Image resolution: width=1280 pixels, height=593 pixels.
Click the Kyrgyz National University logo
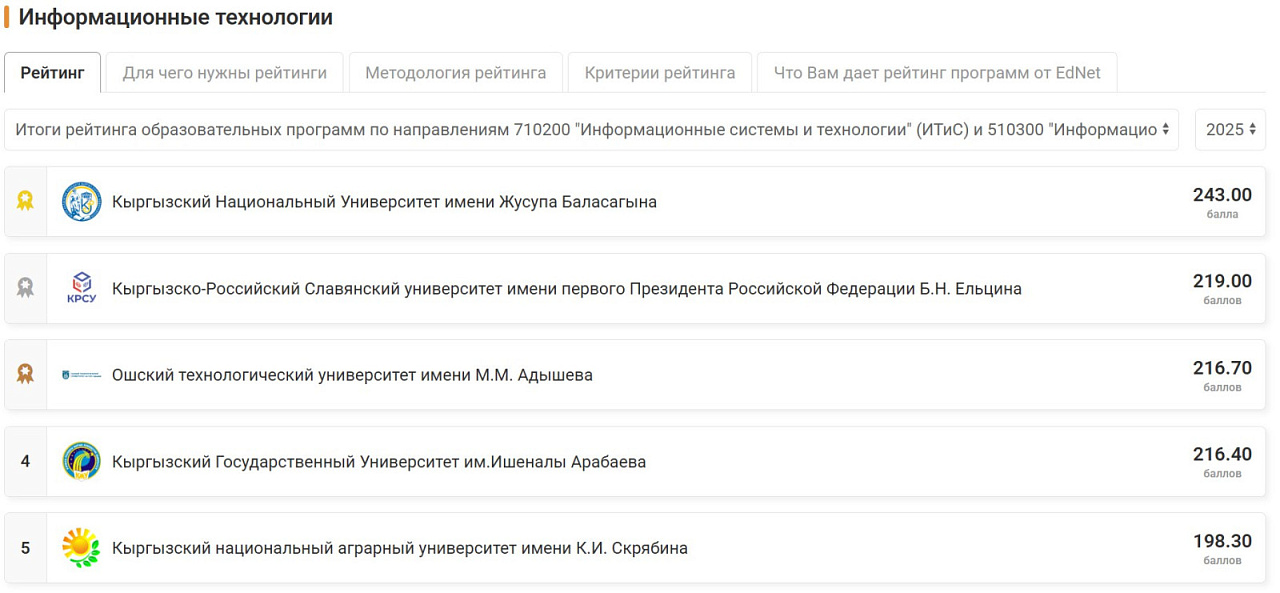[x=81, y=202]
